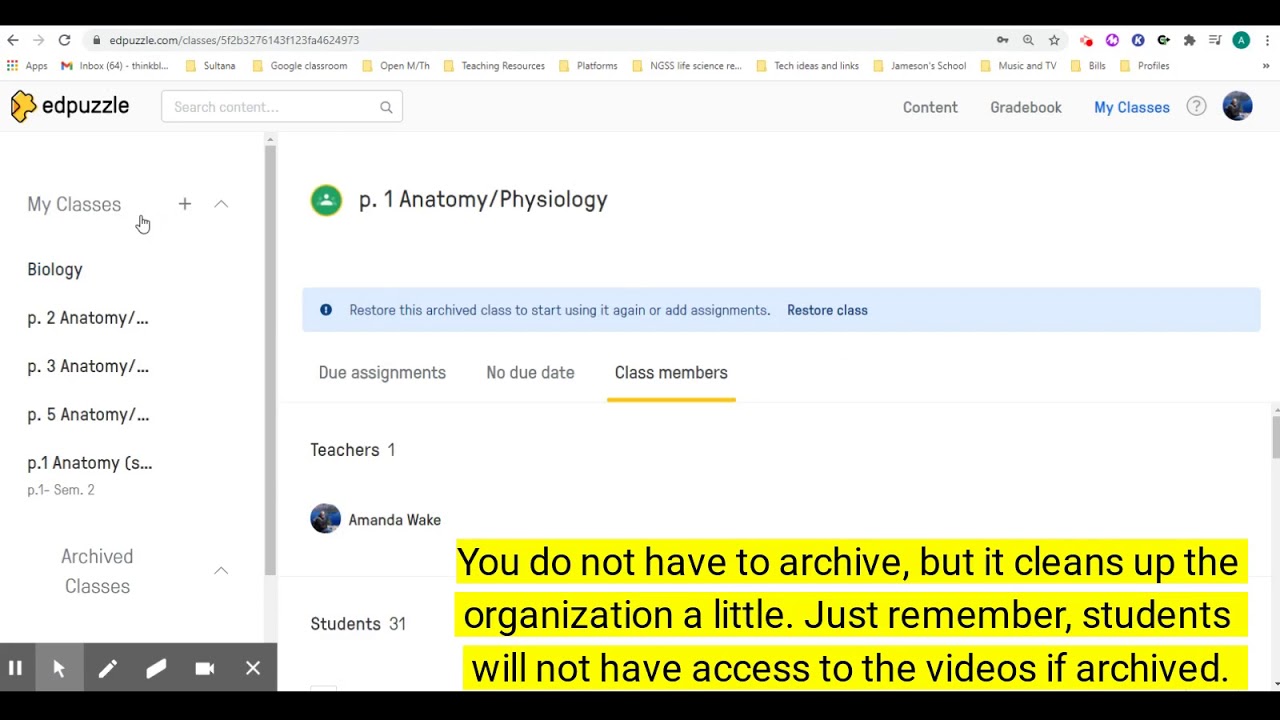The height and width of the screenshot is (720, 1280).
Task: Switch to No due date tab
Action: coord(530,372)
